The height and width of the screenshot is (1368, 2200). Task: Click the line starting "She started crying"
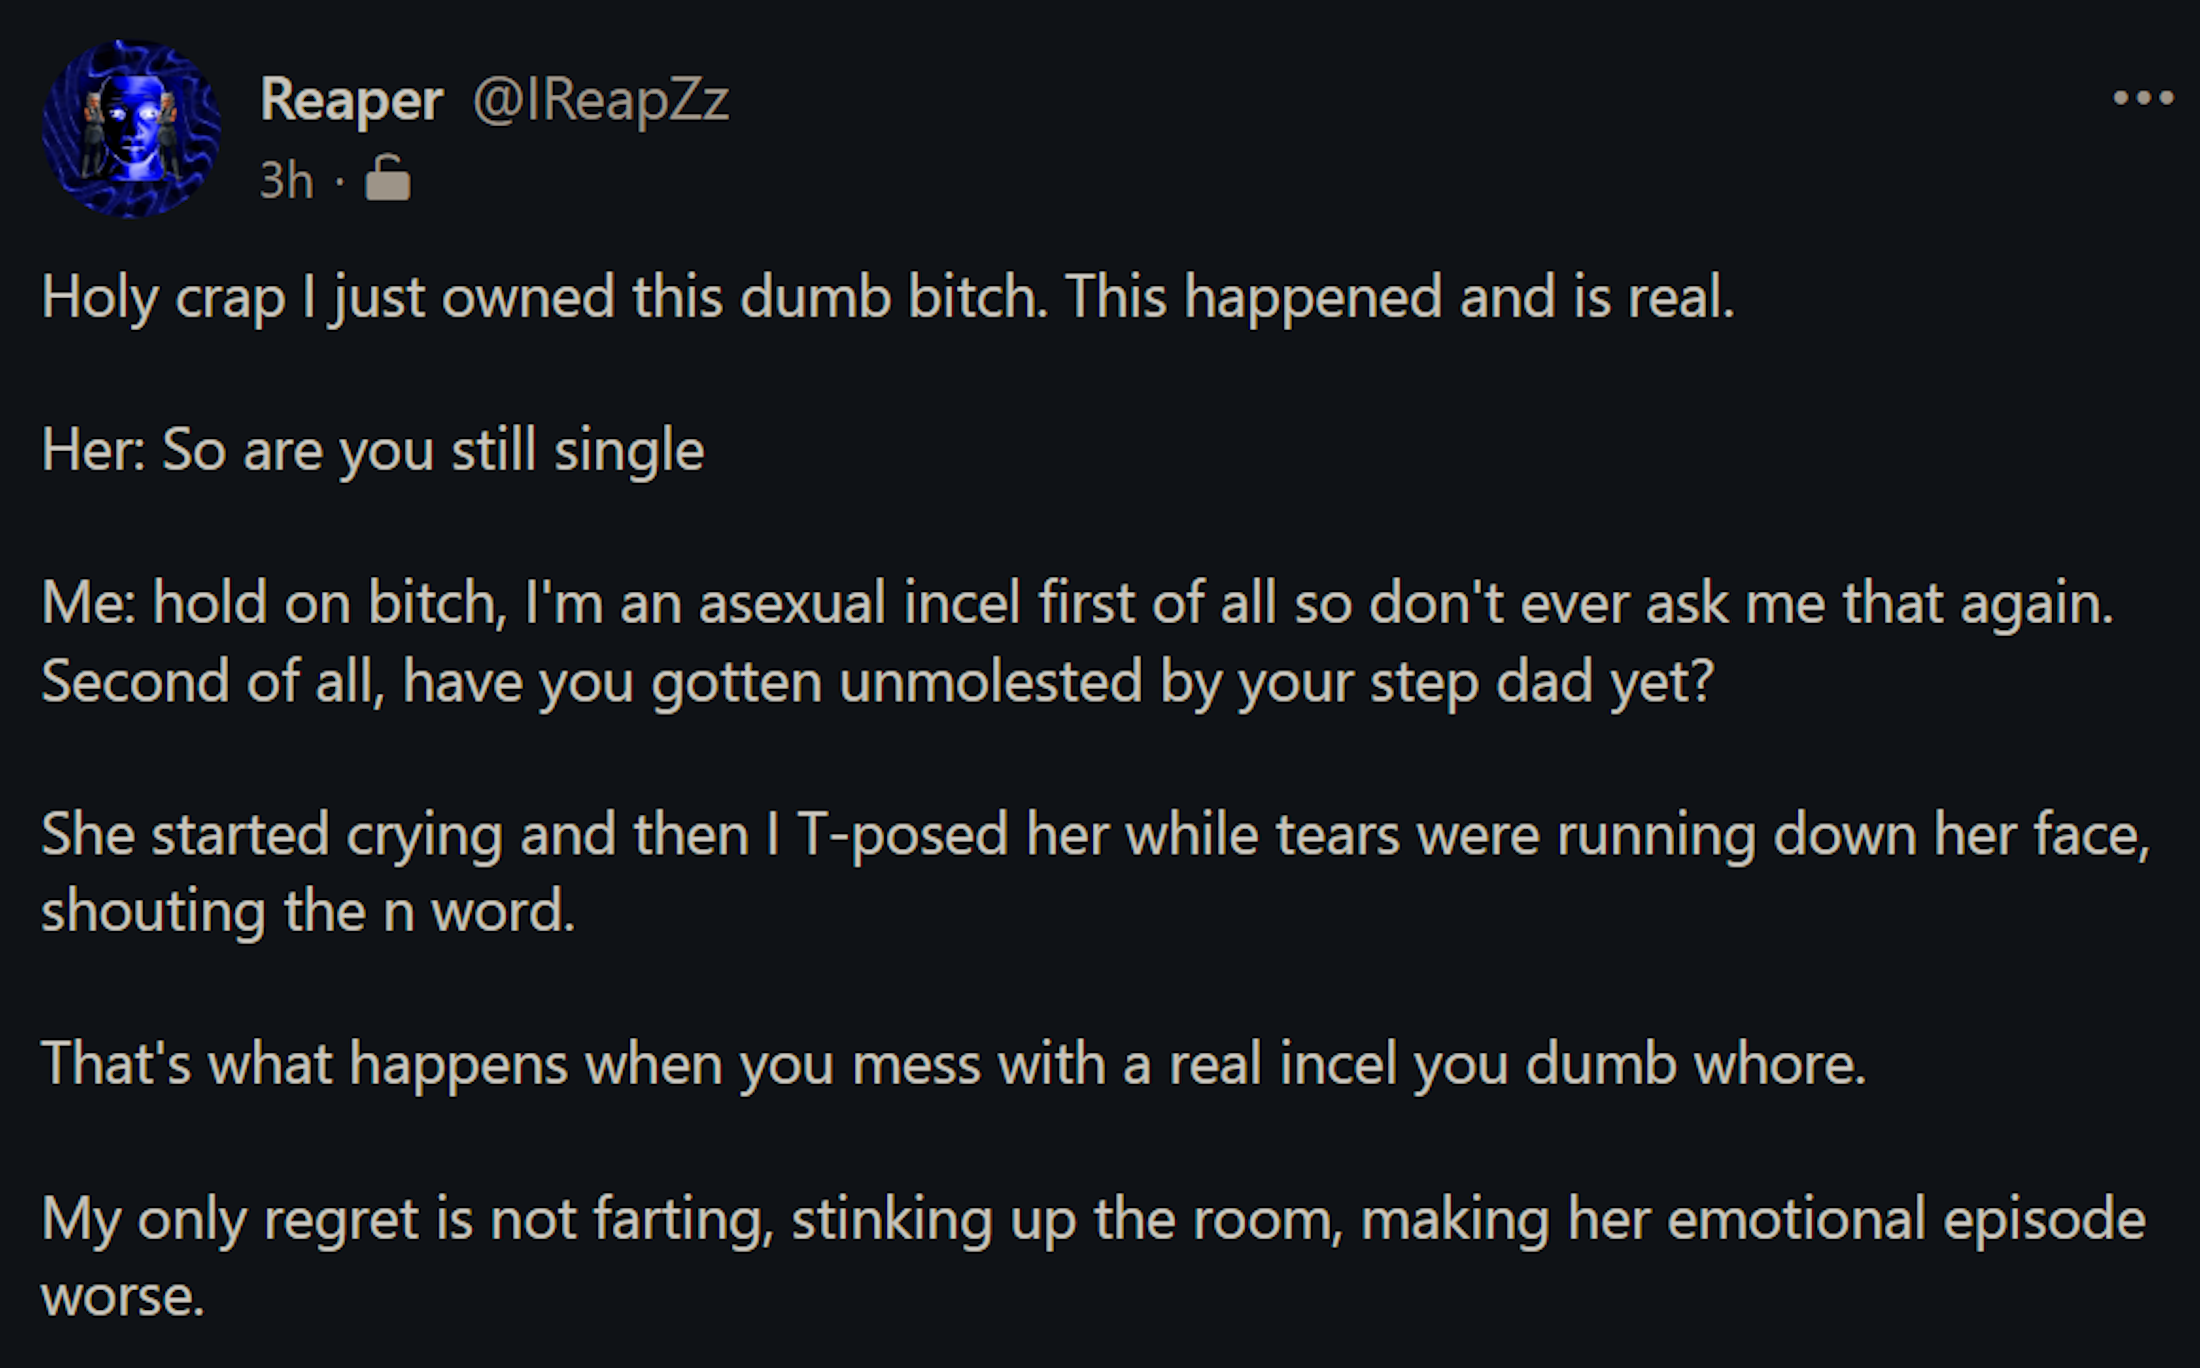point(1095,835)
